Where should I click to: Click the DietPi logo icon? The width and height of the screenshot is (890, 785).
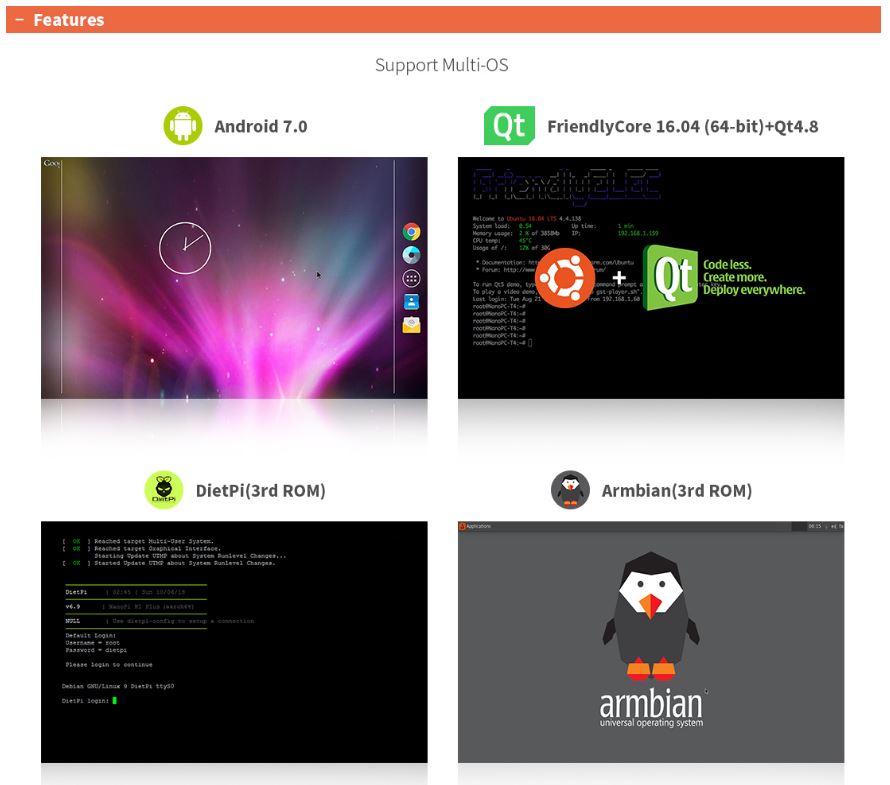[164, 490]
